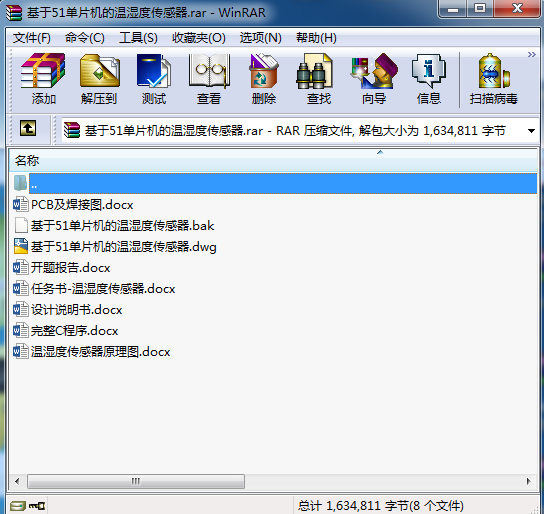Click the DWG file icon
The image size is (544, 514).
click(x=20, y=246)
